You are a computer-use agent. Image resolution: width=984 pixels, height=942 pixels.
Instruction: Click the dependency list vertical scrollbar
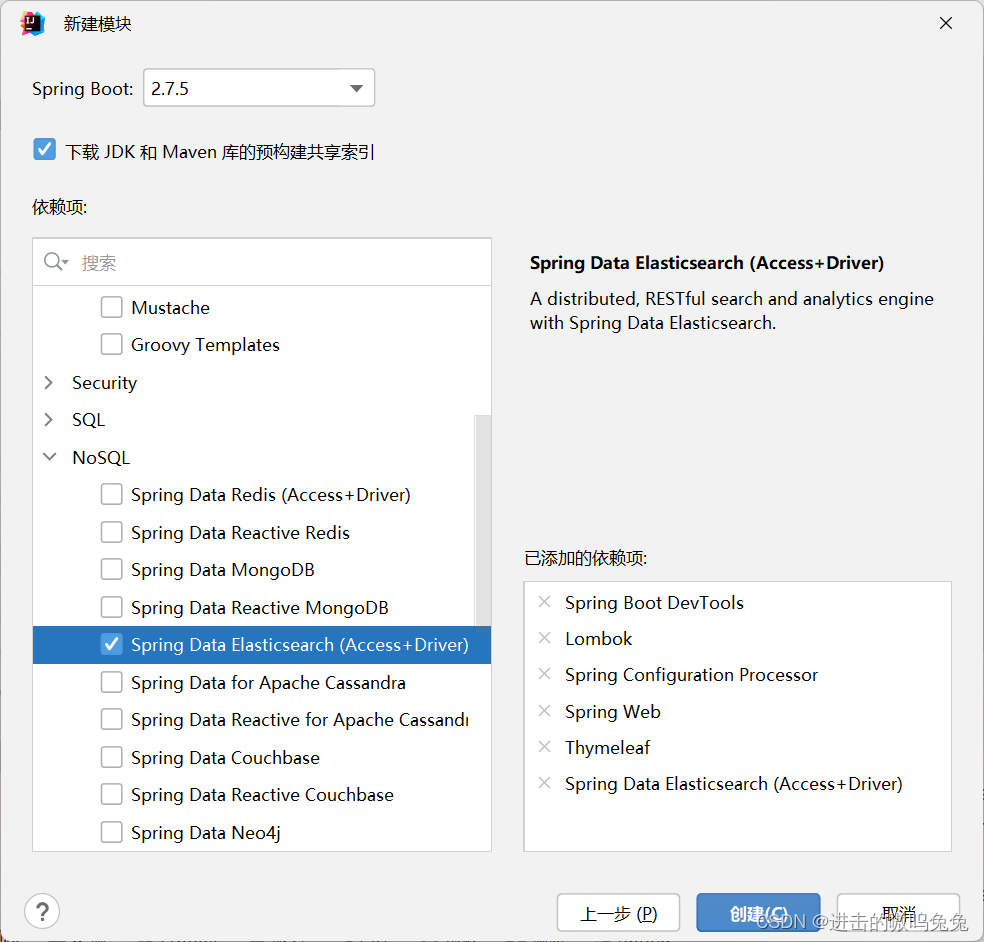tap(483, 520)
